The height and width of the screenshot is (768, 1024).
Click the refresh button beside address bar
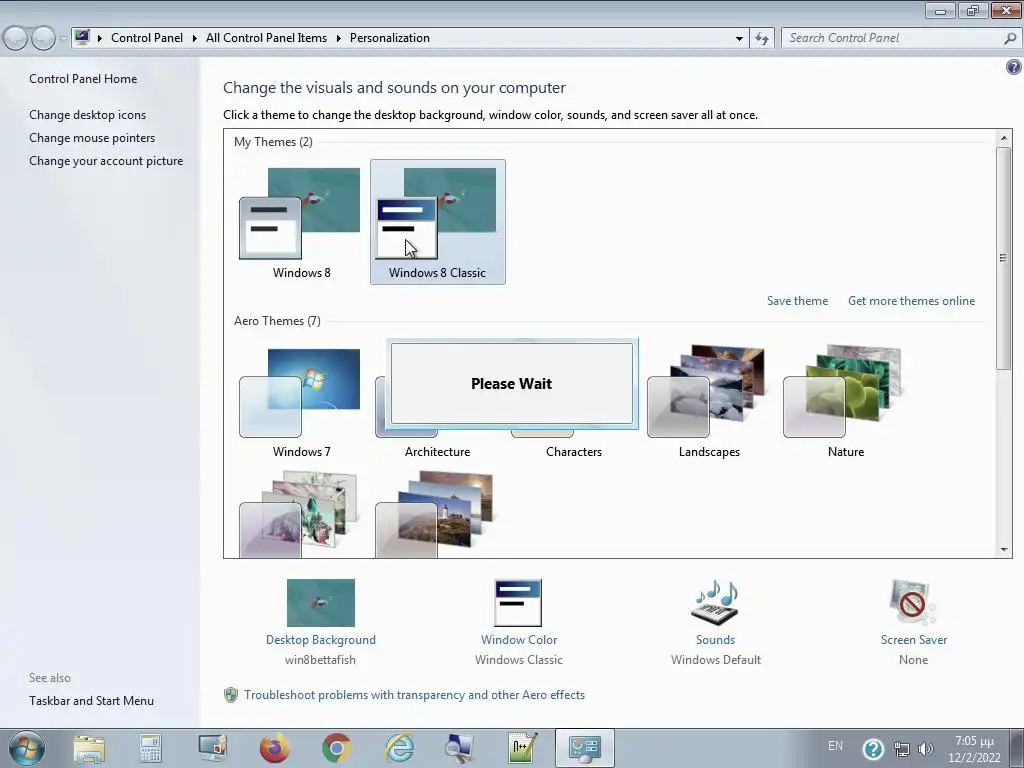click(x=762, y=38)
